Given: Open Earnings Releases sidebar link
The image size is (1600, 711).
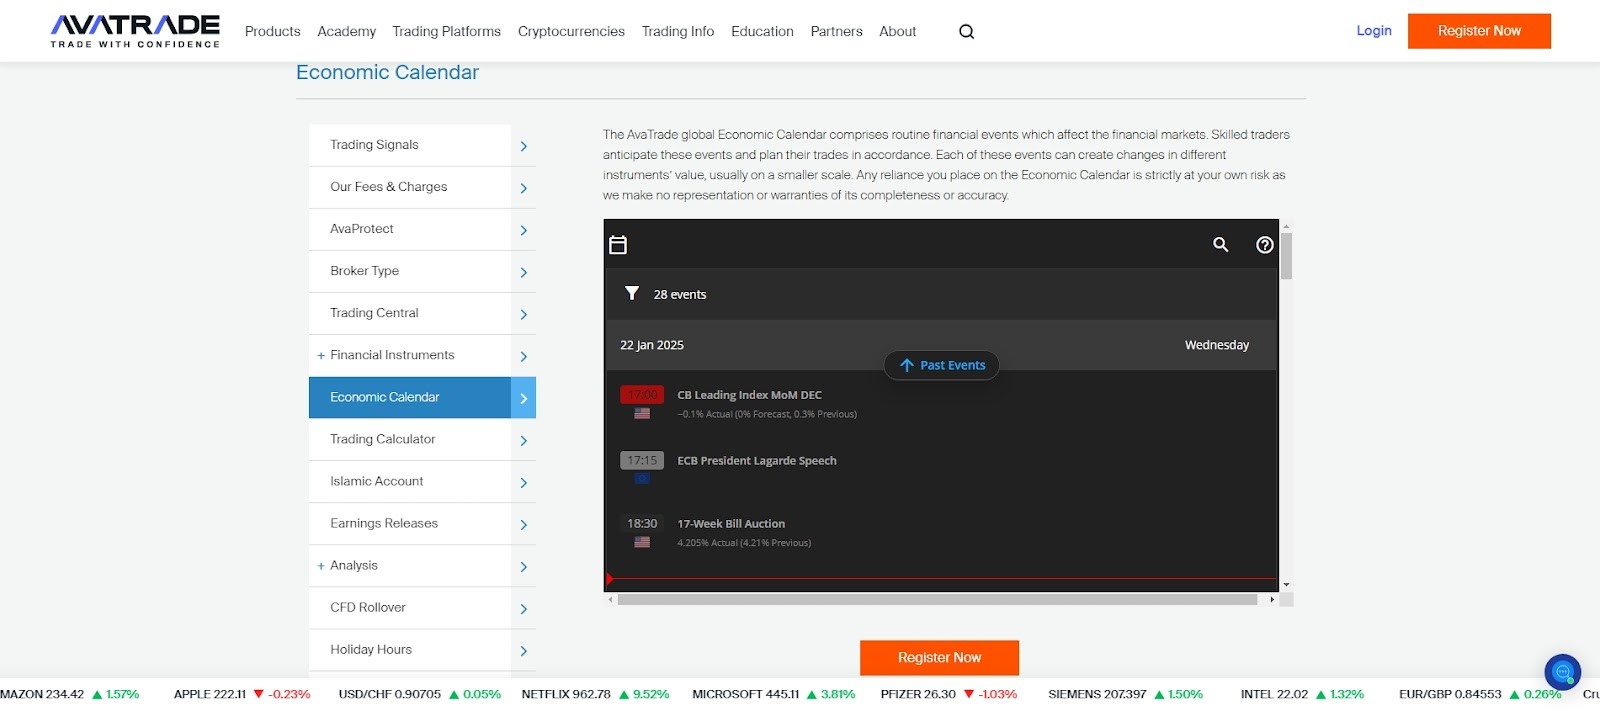Looking at the screenshot, I should 384,523.
